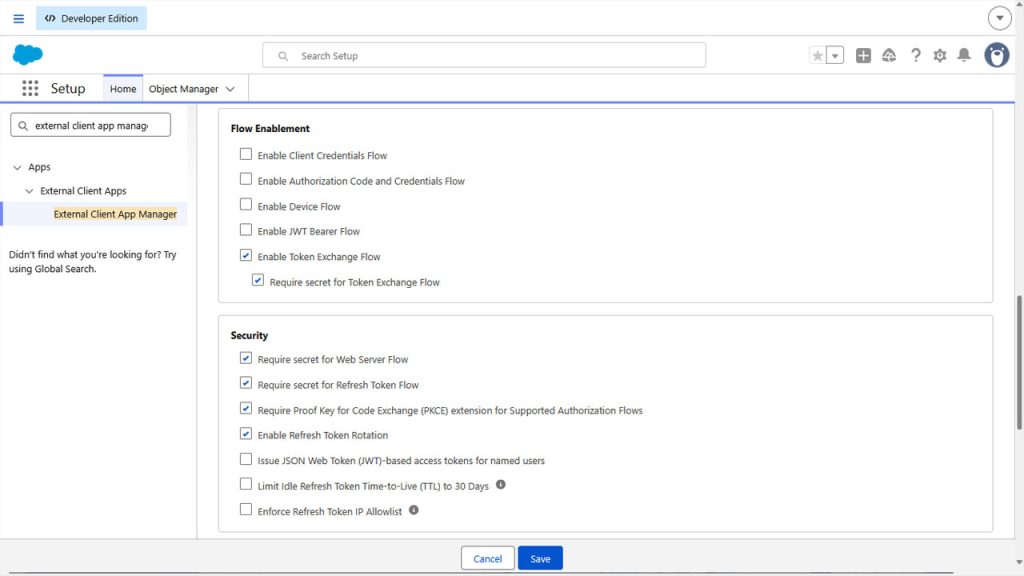Enable Client Credentials Flow checkbox
The width and height of the screenshot is (1024, 576).
tap(246, 154)
